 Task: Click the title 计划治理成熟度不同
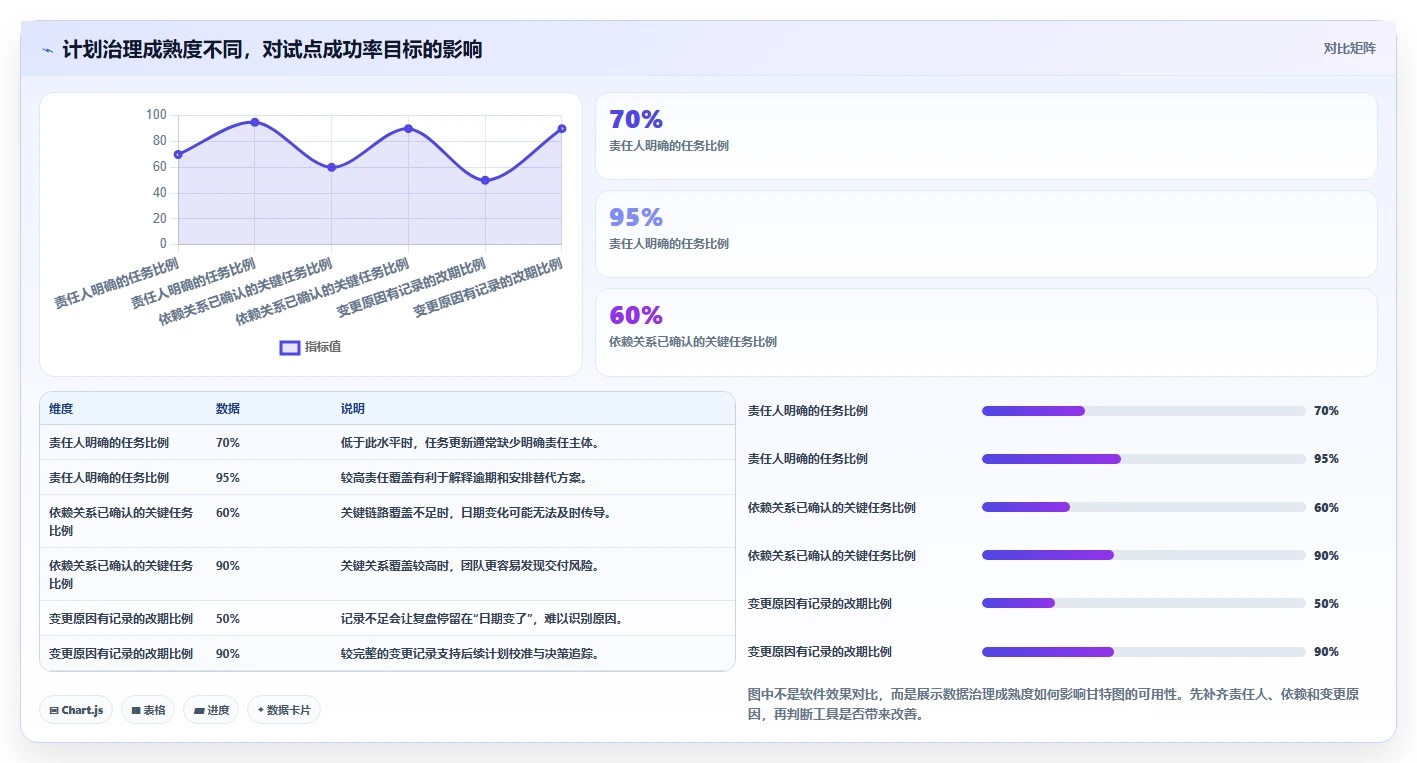click(x=155, y=49)
